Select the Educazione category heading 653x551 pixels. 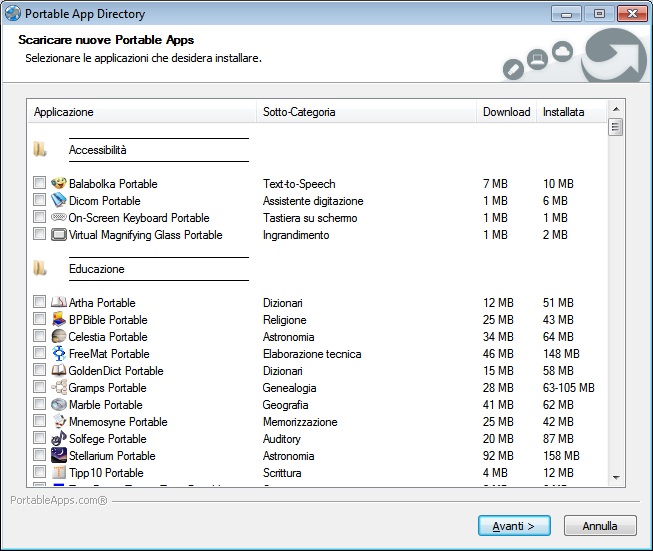point(97,269)
